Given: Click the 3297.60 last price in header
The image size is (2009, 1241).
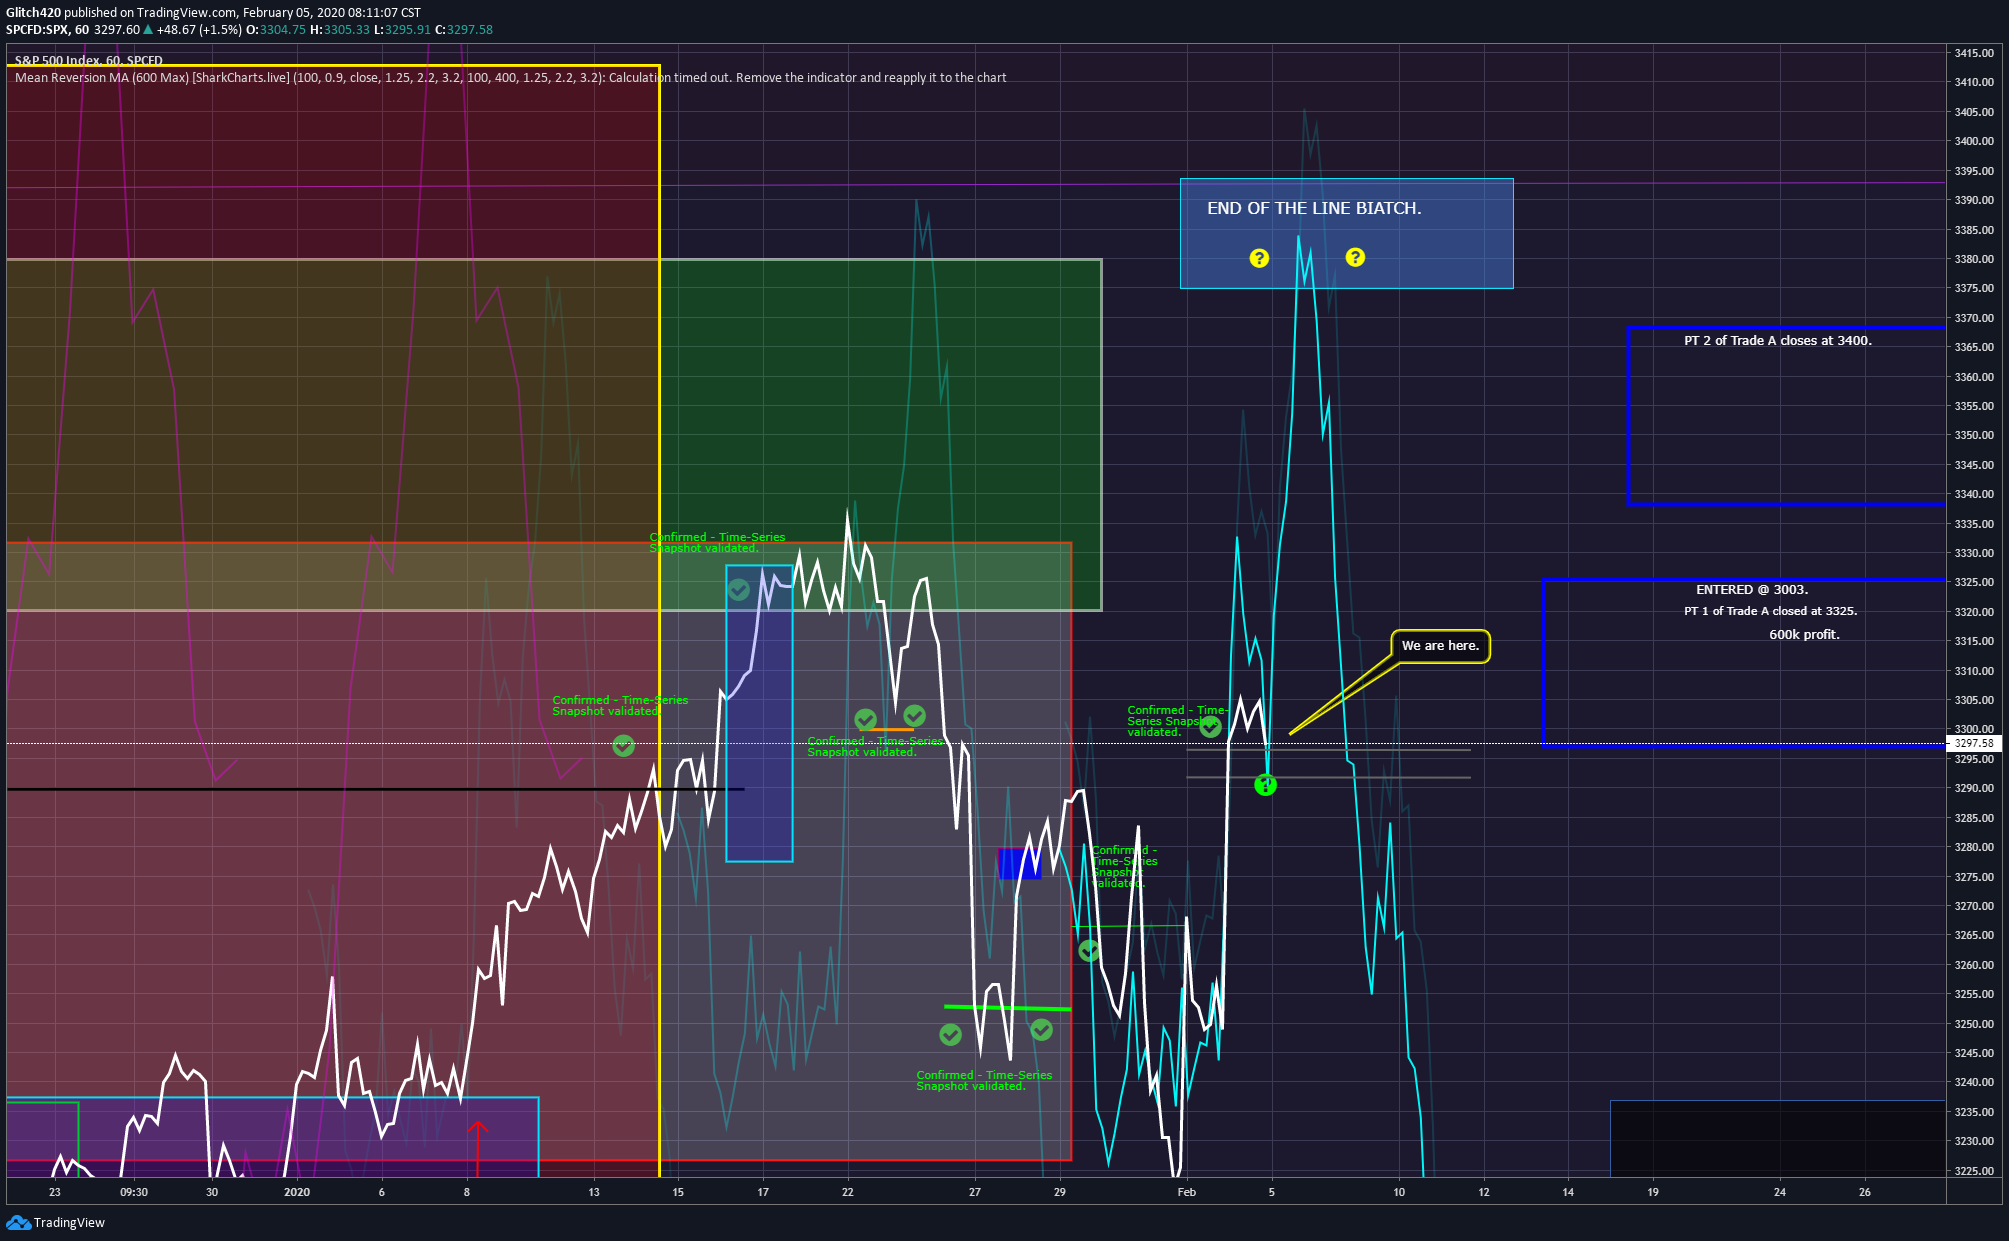Looking at the screenshot, I should (117, 30).
